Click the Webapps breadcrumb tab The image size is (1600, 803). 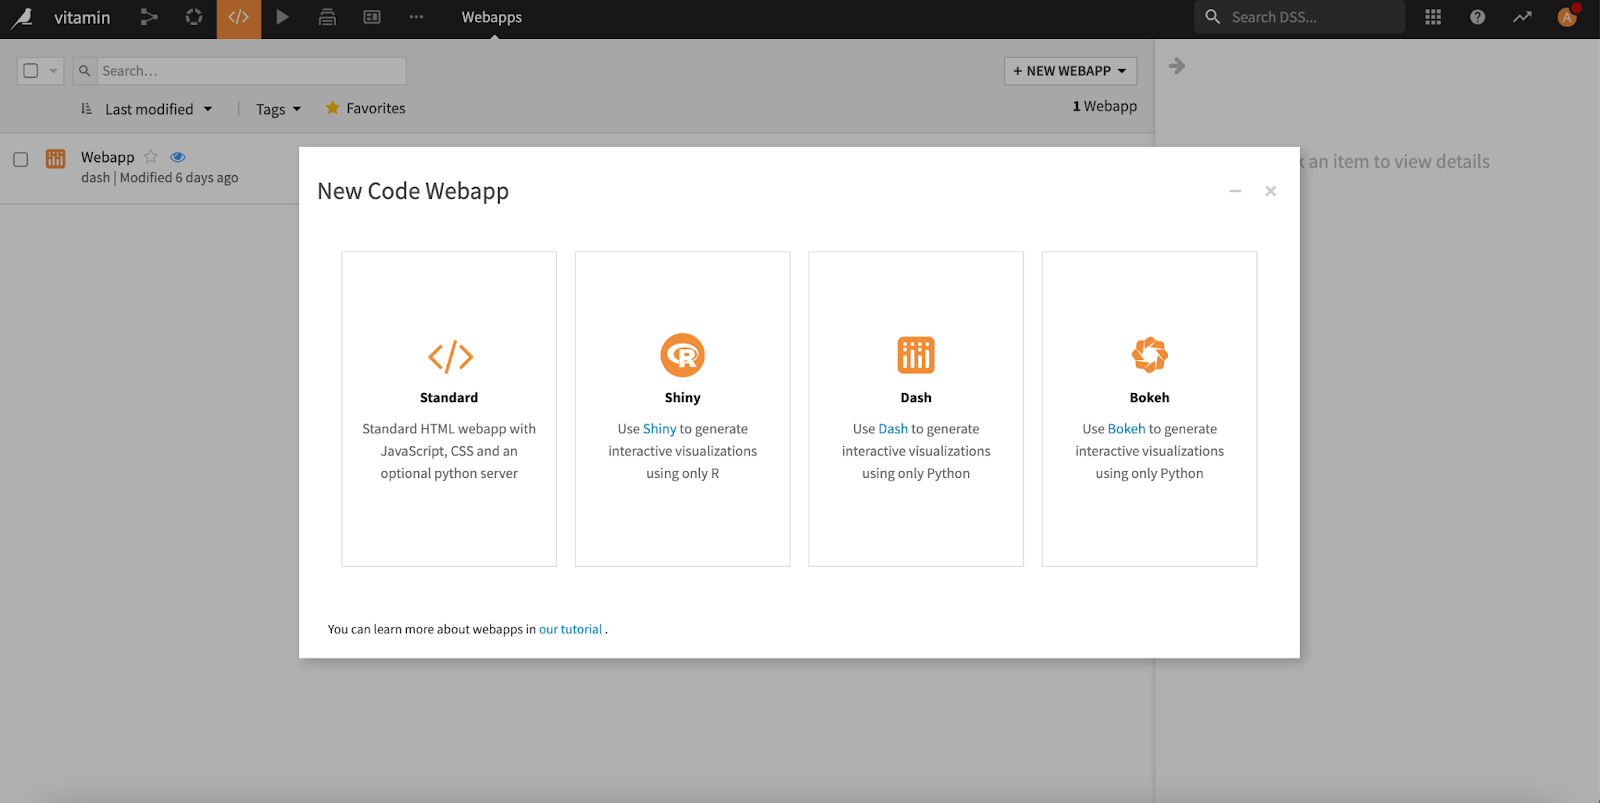[491, 17]
